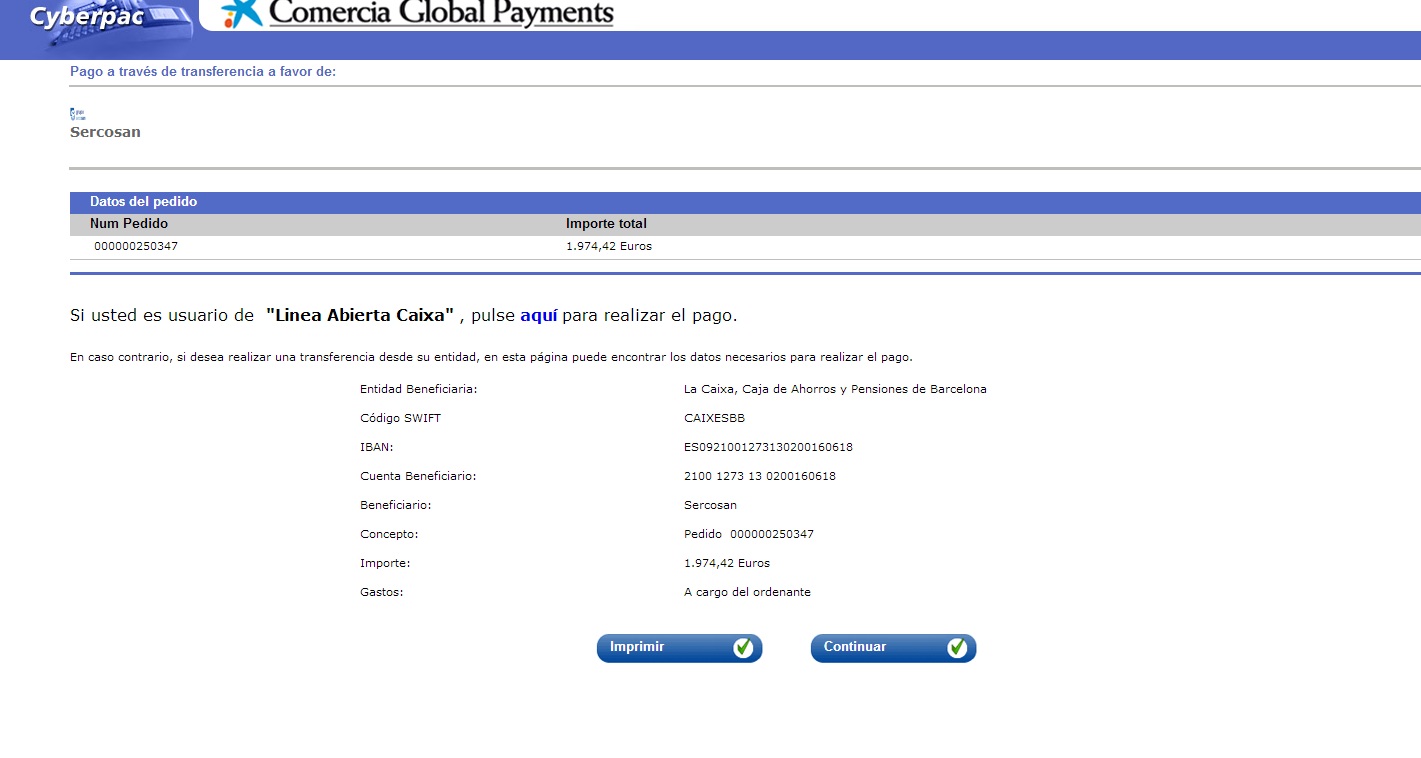The width and height of the screenshot is (1421, 758).
Task: Click the Imprimir button
Action: (x=680, y=648)
